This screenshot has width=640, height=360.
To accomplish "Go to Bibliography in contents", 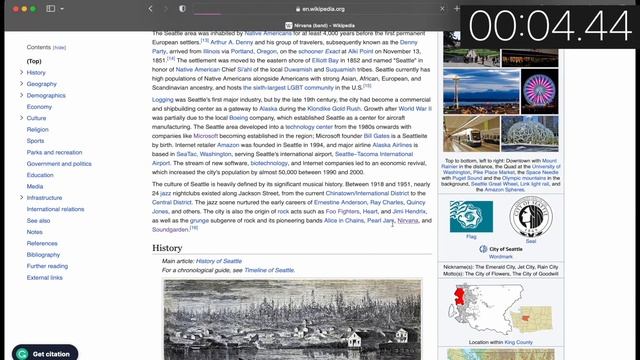I will coord(43,255).
